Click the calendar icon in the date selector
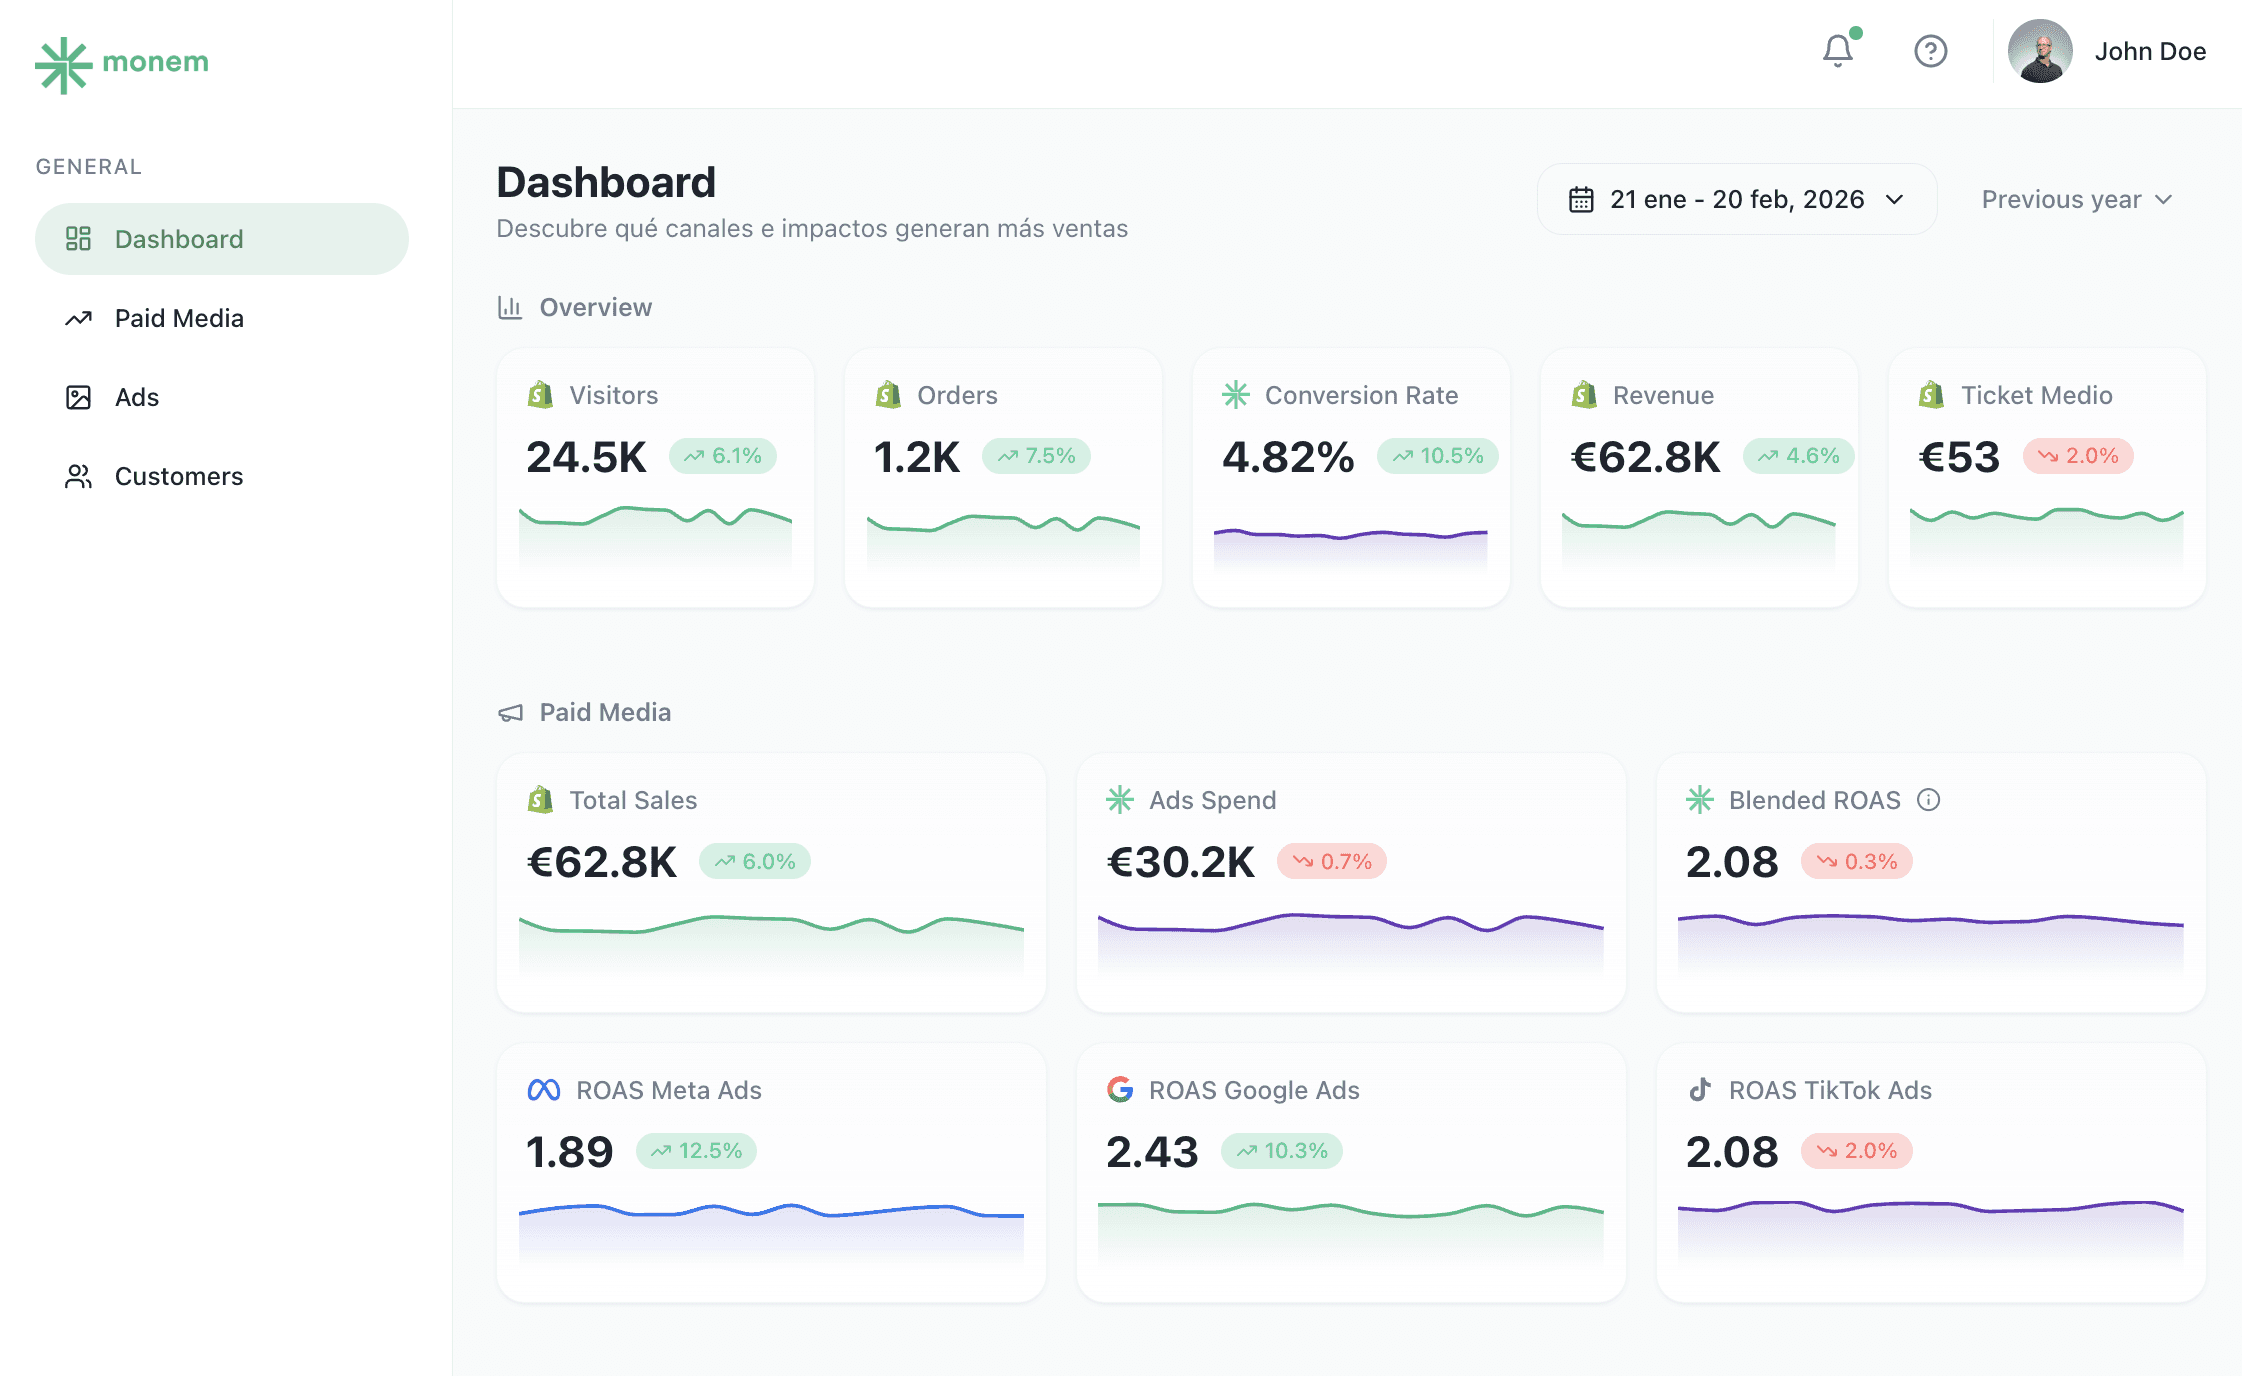The height and width of the screenshot is (1376, 2242). coord(1580,198)
